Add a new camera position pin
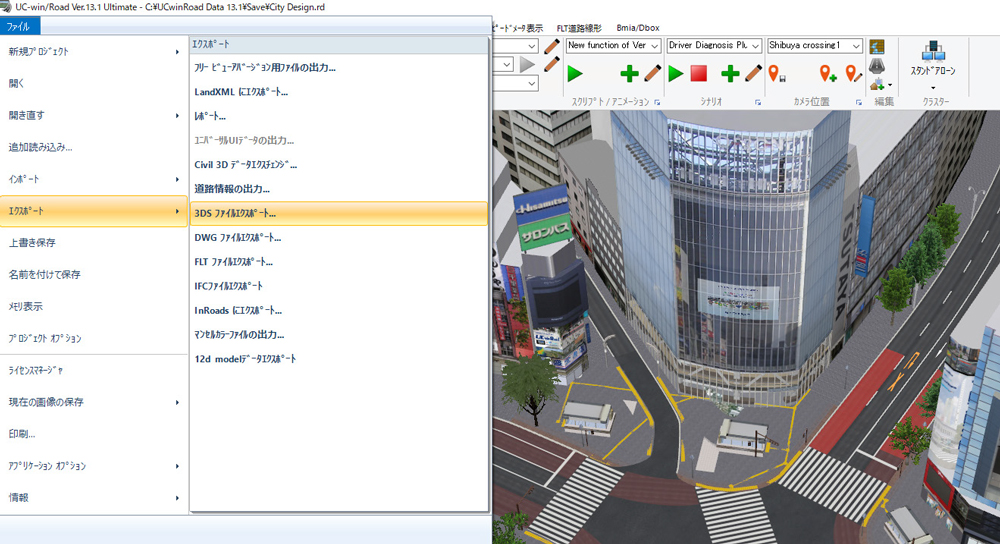The image size is (1000, 544). click(x=828, y=73)
